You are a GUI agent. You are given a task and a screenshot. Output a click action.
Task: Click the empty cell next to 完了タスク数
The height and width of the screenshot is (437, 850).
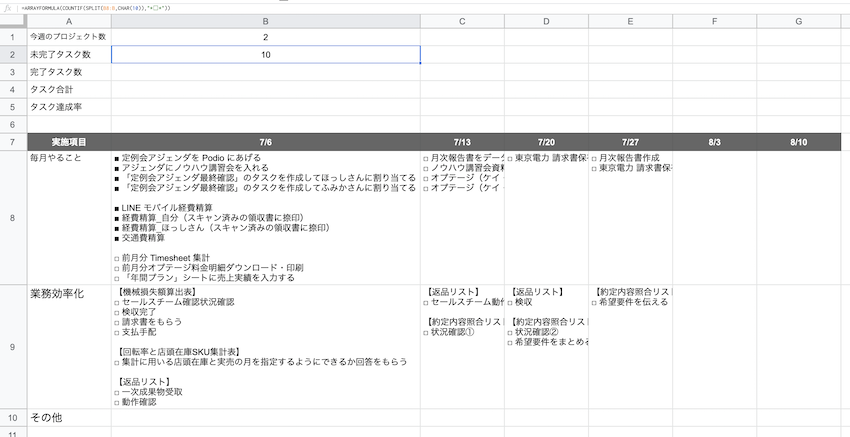pos(265,72)
